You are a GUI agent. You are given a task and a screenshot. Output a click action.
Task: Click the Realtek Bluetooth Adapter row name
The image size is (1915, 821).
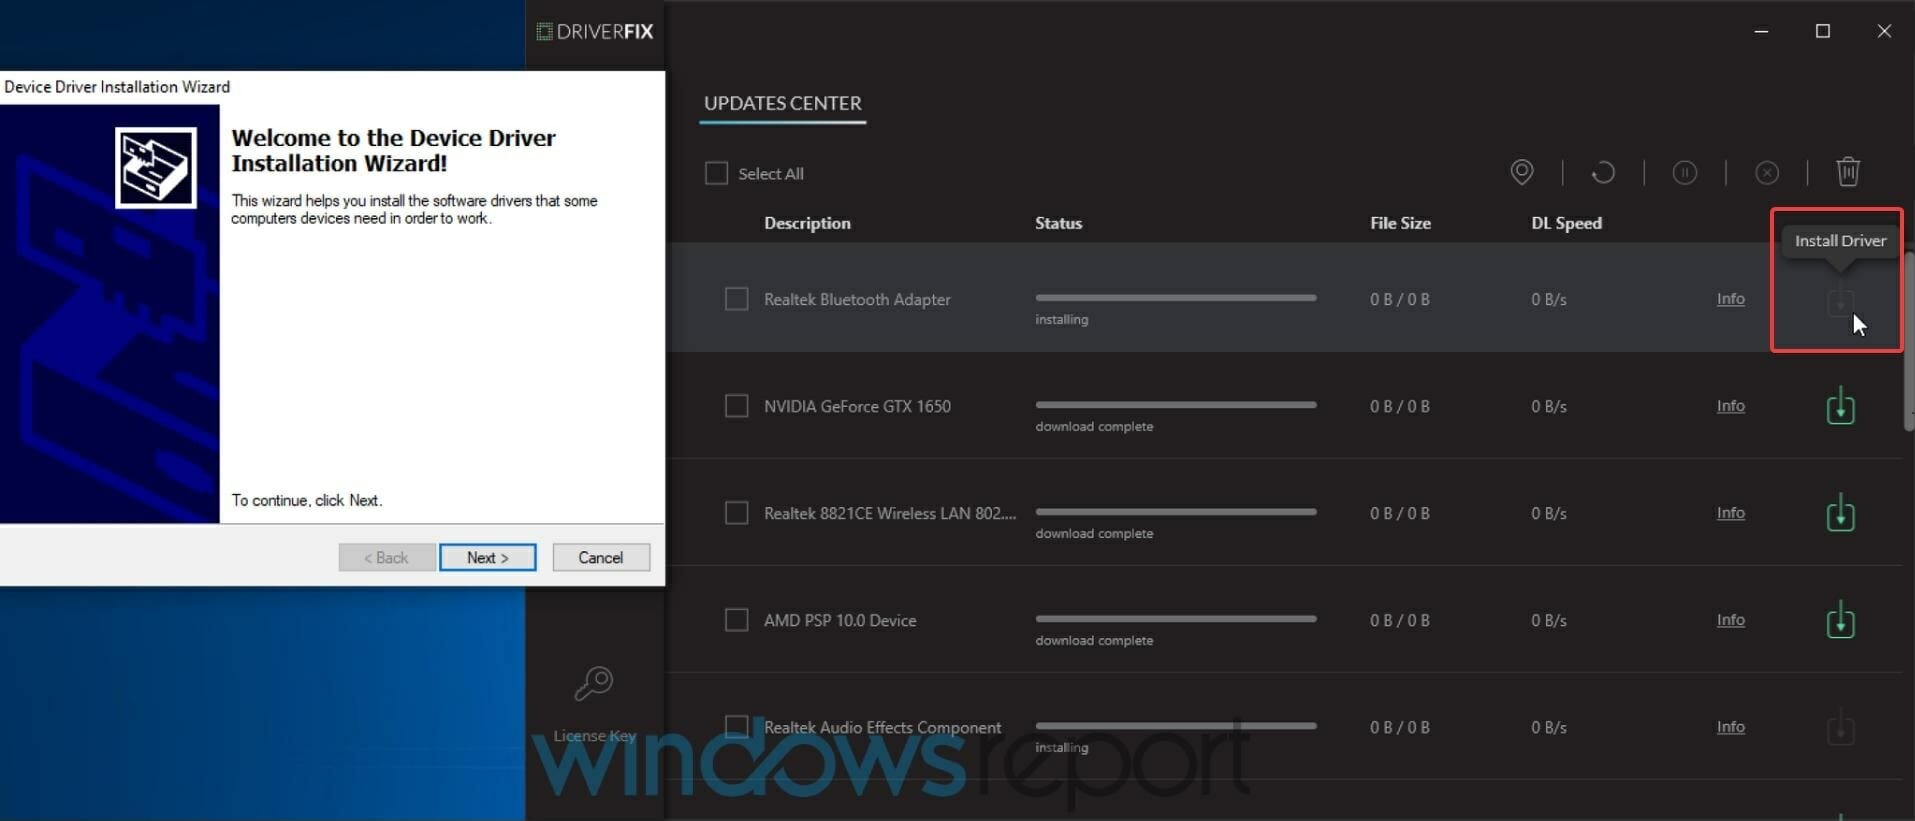coord(857,299)
